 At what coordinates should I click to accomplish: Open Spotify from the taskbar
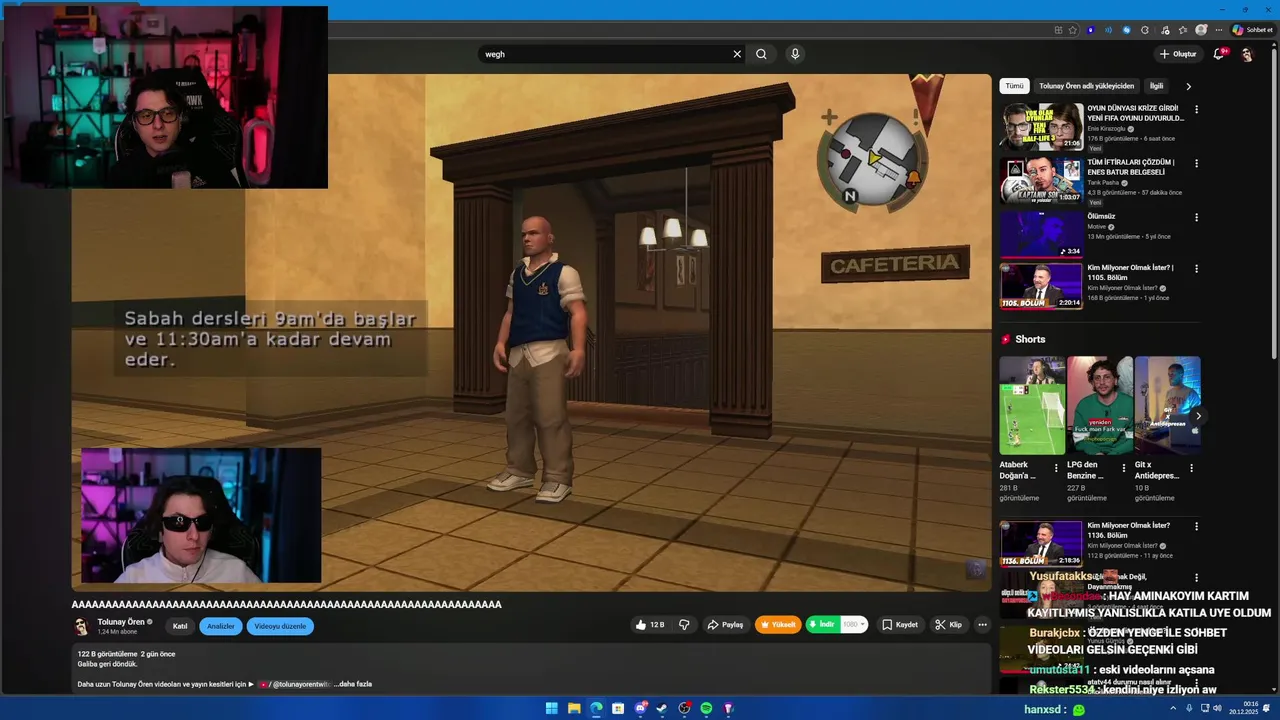[x=706, y=709]
